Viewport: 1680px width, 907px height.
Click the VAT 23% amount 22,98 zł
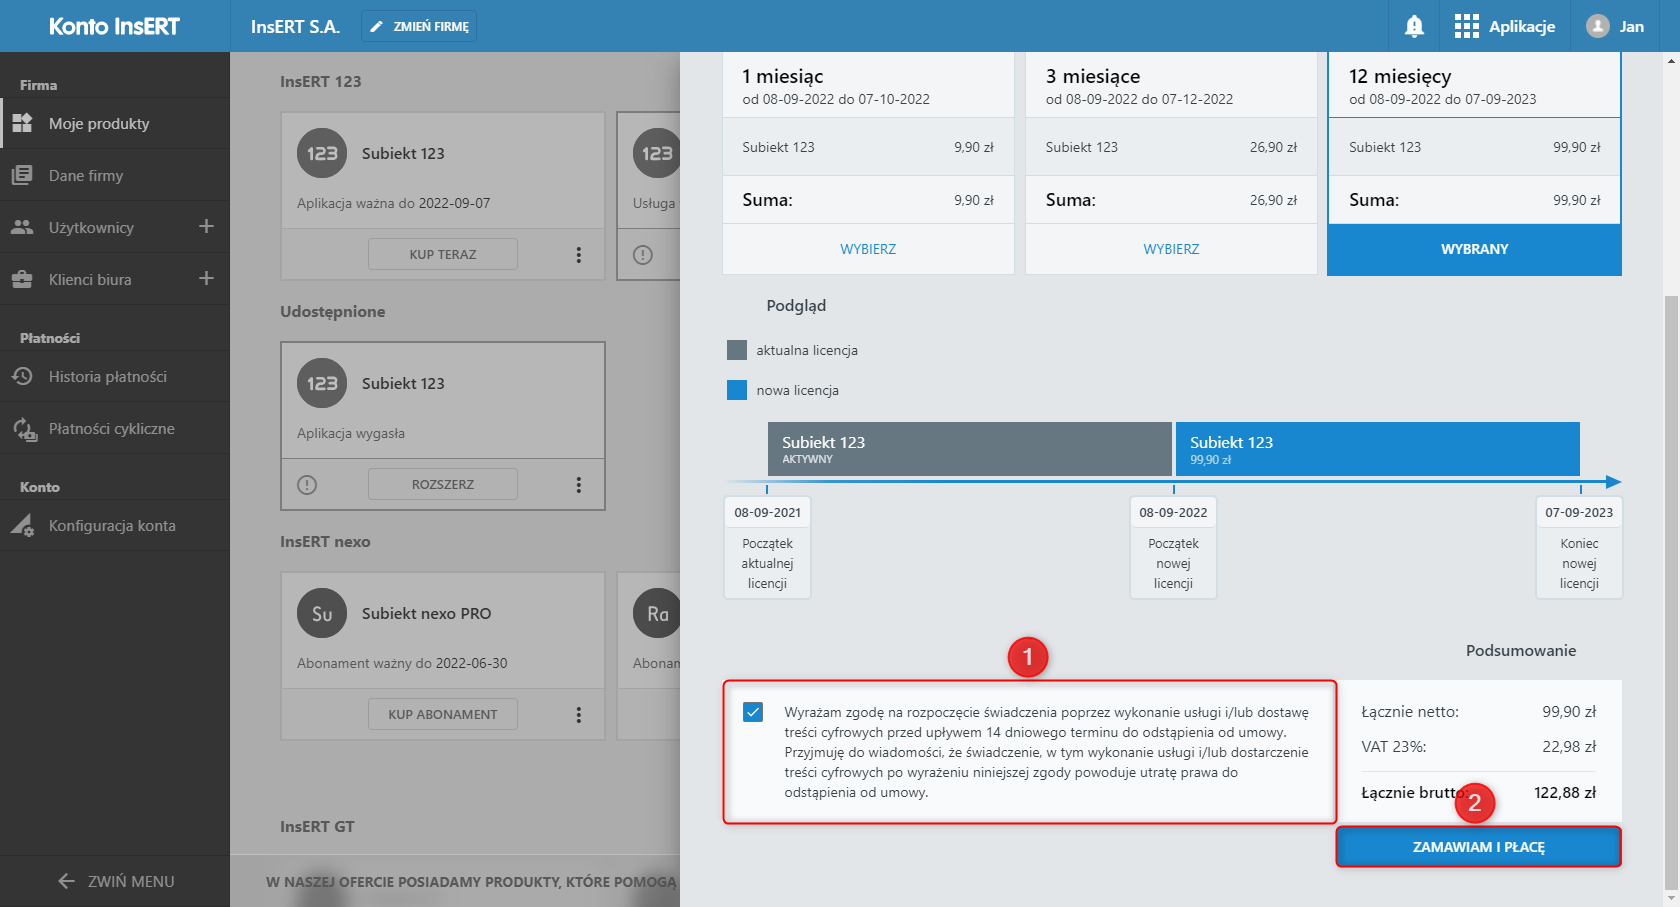(x=1569, y=746)
